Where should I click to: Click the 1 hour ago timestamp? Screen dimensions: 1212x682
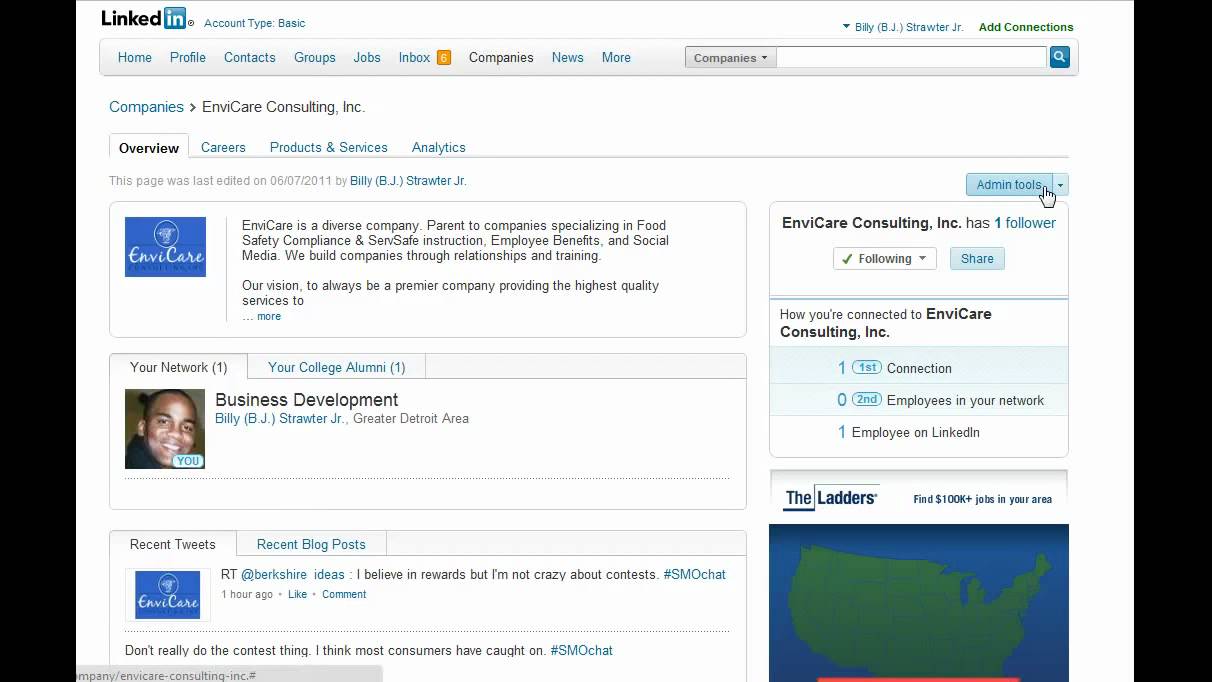click(247, 594)
